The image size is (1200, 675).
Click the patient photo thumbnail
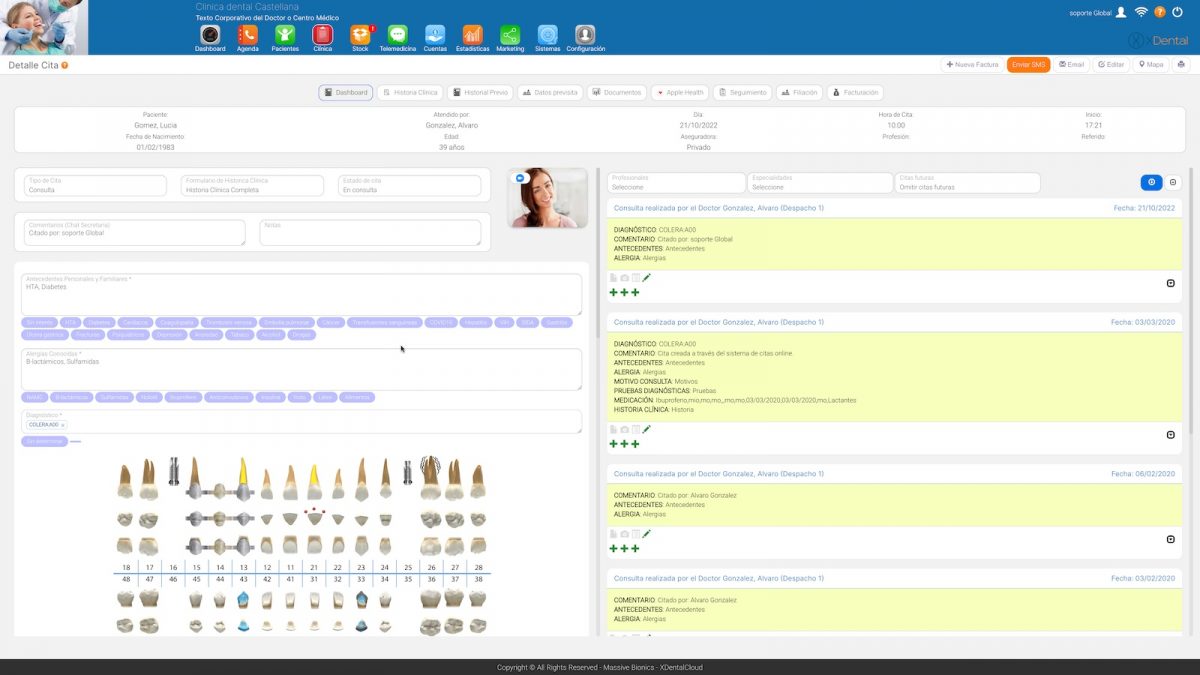click(548, 198)
